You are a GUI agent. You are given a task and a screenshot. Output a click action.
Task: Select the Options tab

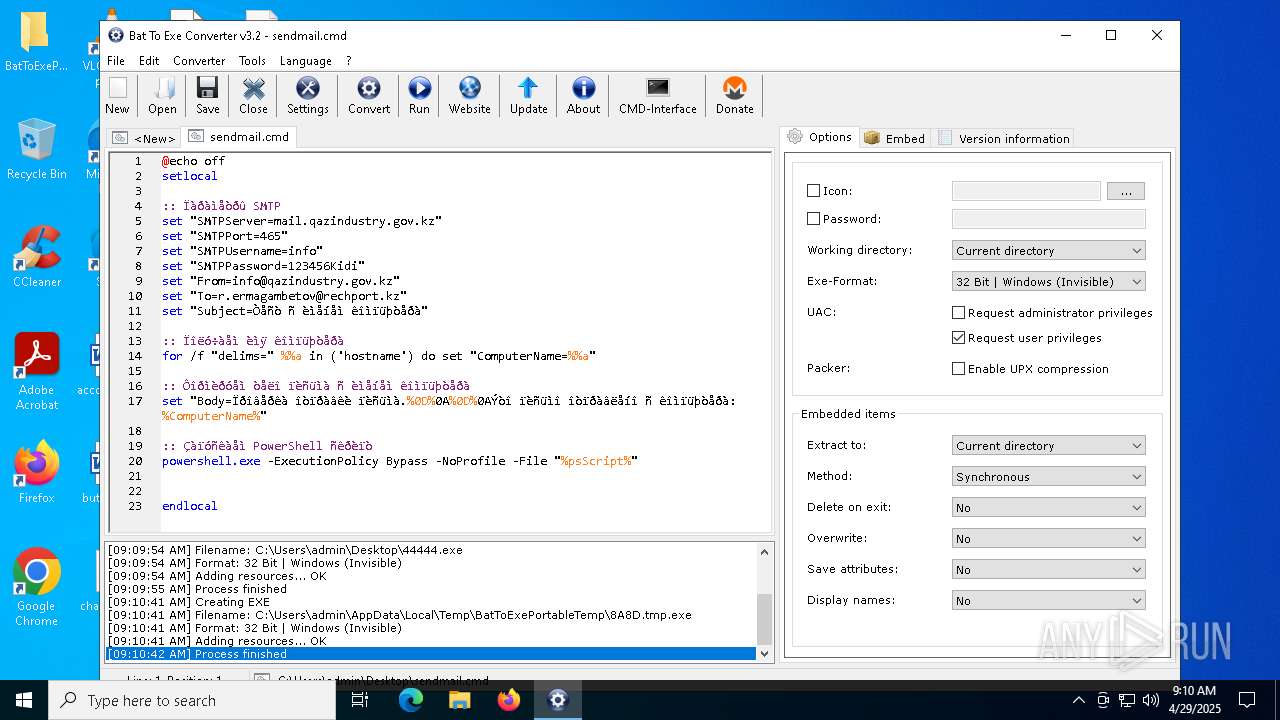pos(820,137)
